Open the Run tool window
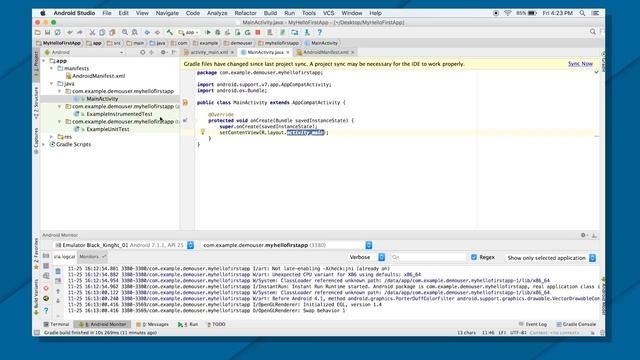This screenshot has width=640, height=360. point(188,324)
